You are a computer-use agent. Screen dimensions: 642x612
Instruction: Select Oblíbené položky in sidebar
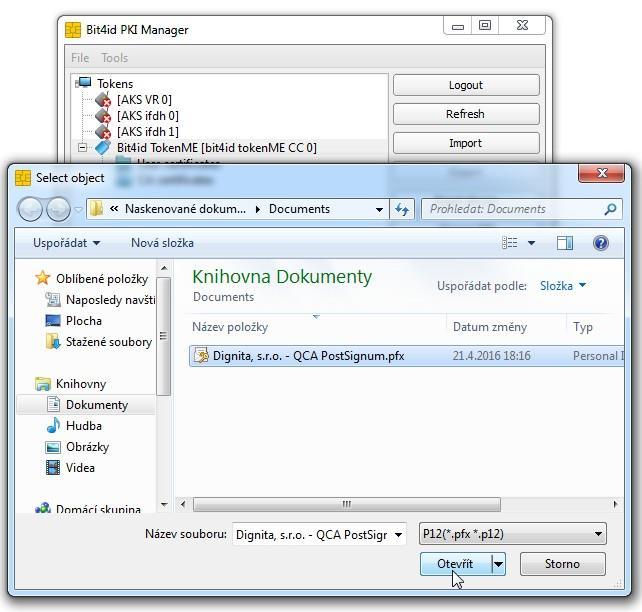coord(102,279)
